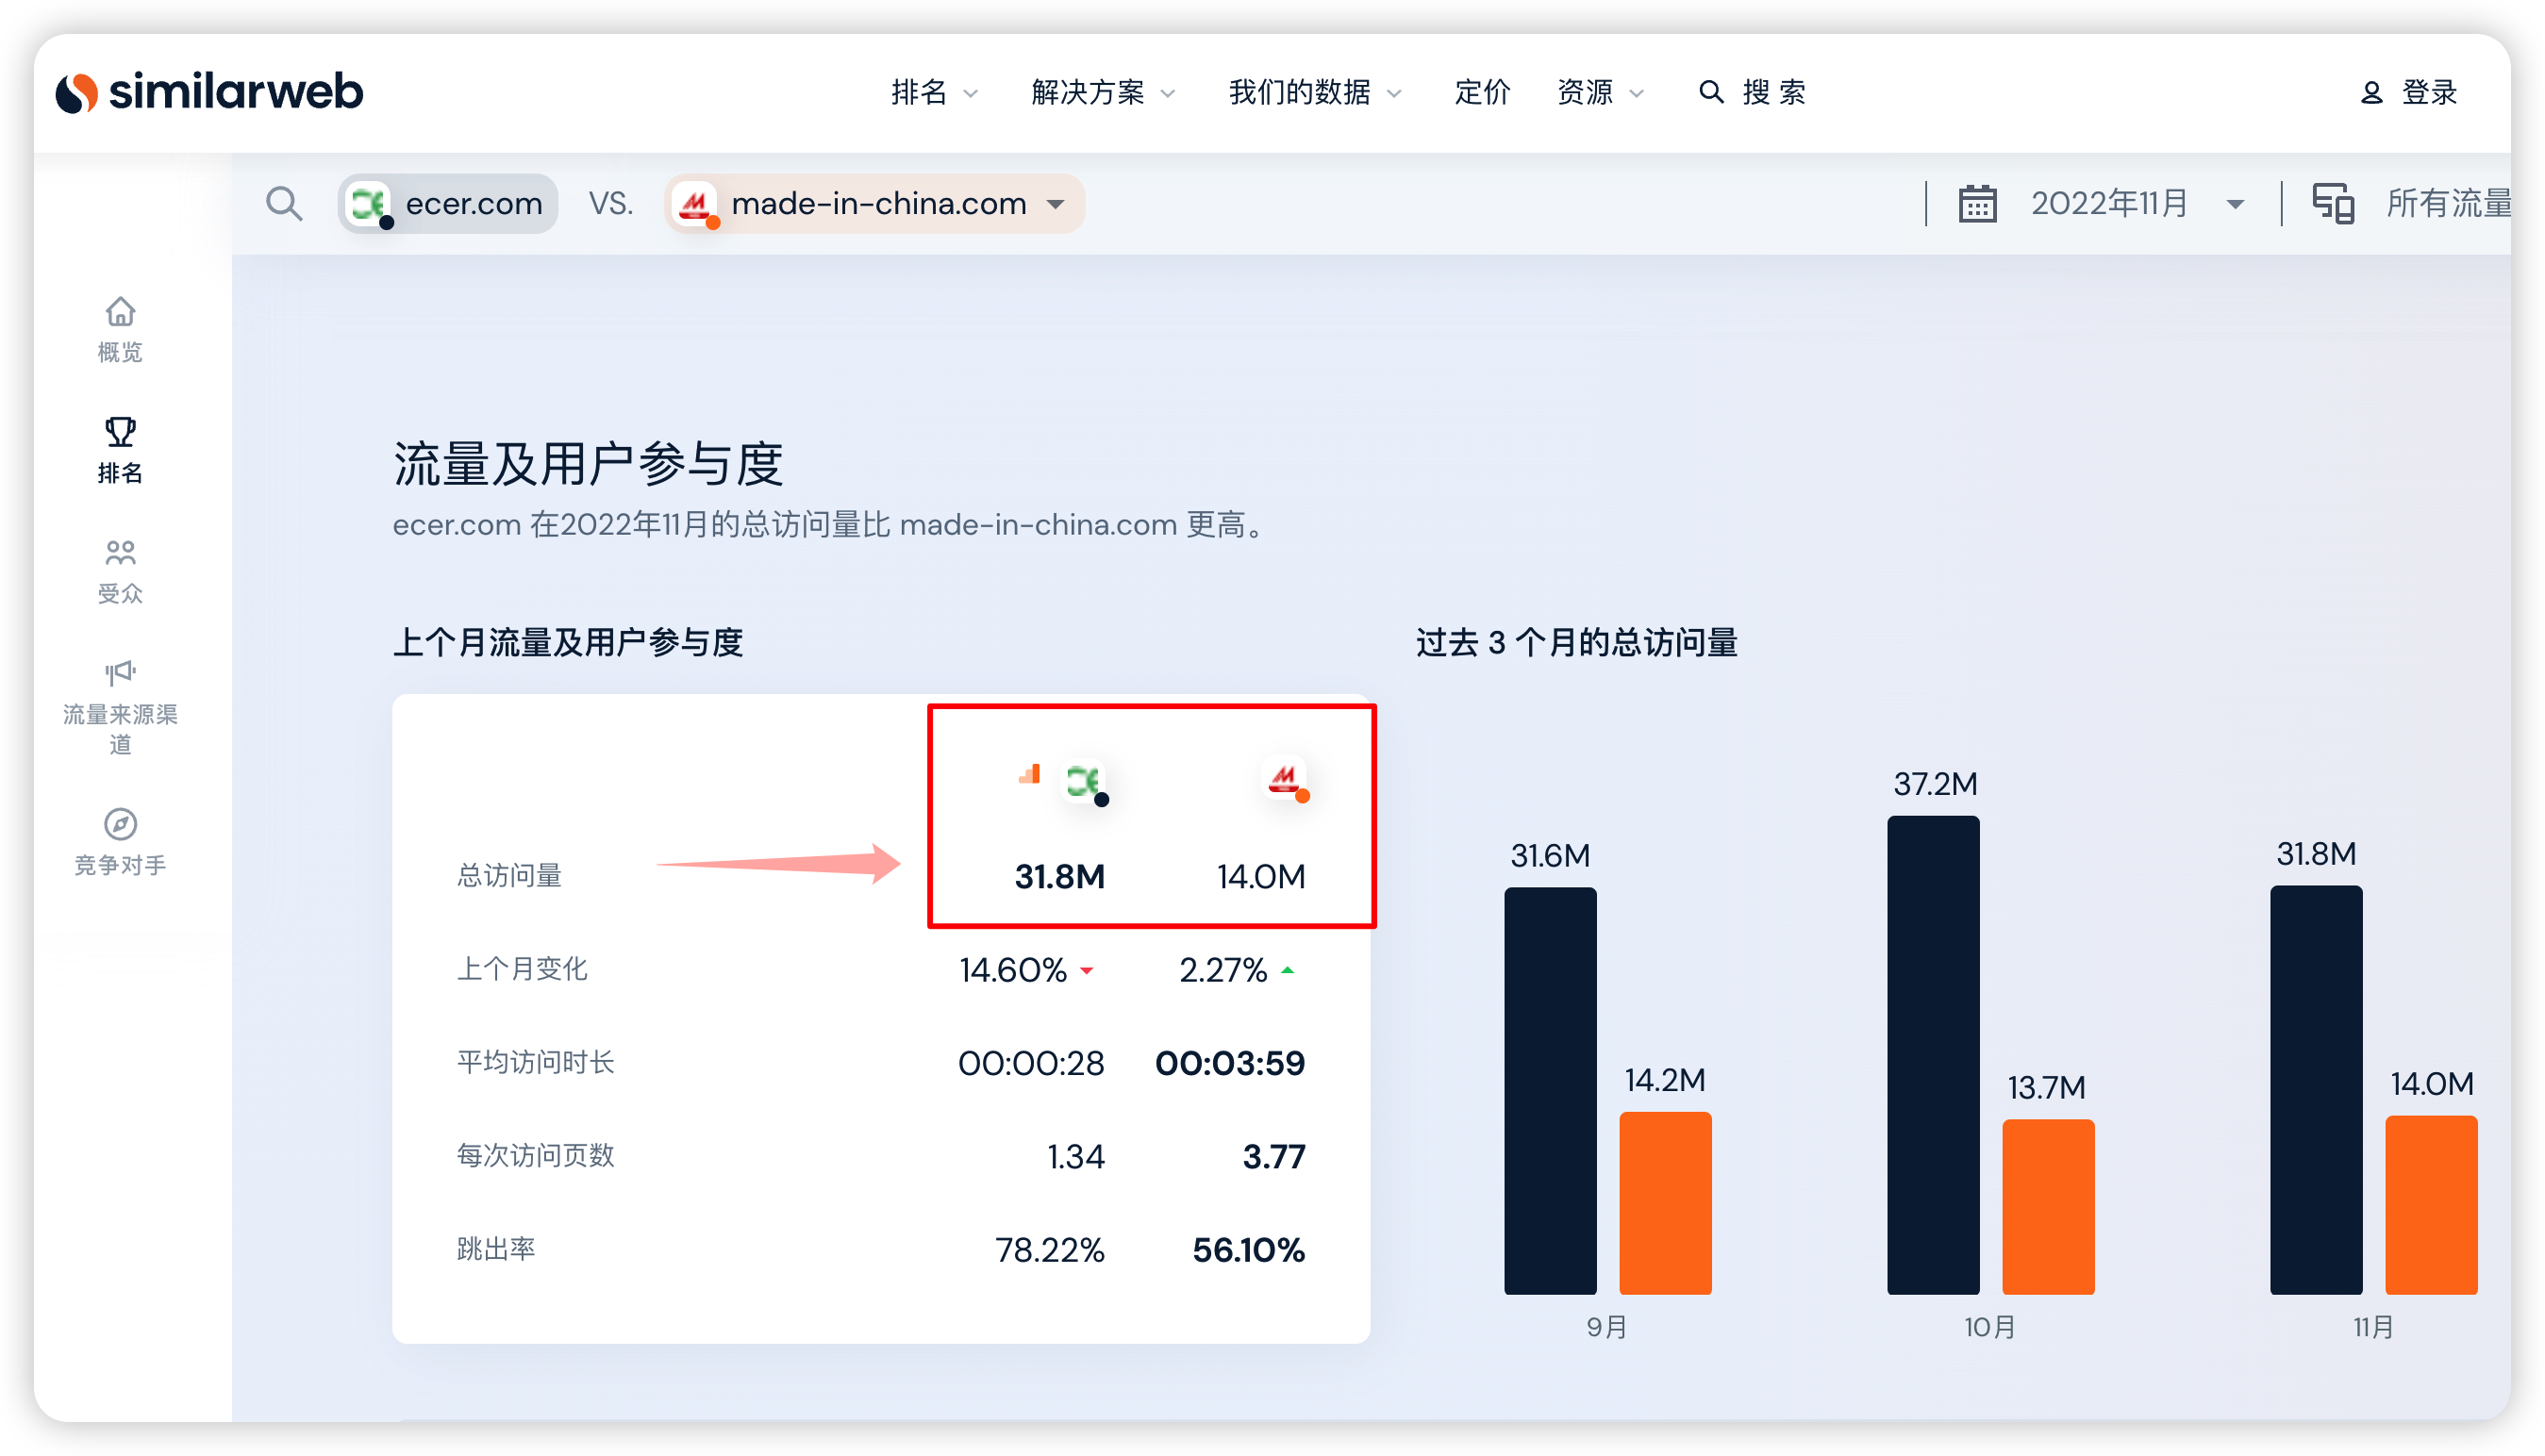The height and width of the screenshot is (1456, 2545).
Task: Click the red down arrow next to 14.60%
Action: tap(1086, 970)
